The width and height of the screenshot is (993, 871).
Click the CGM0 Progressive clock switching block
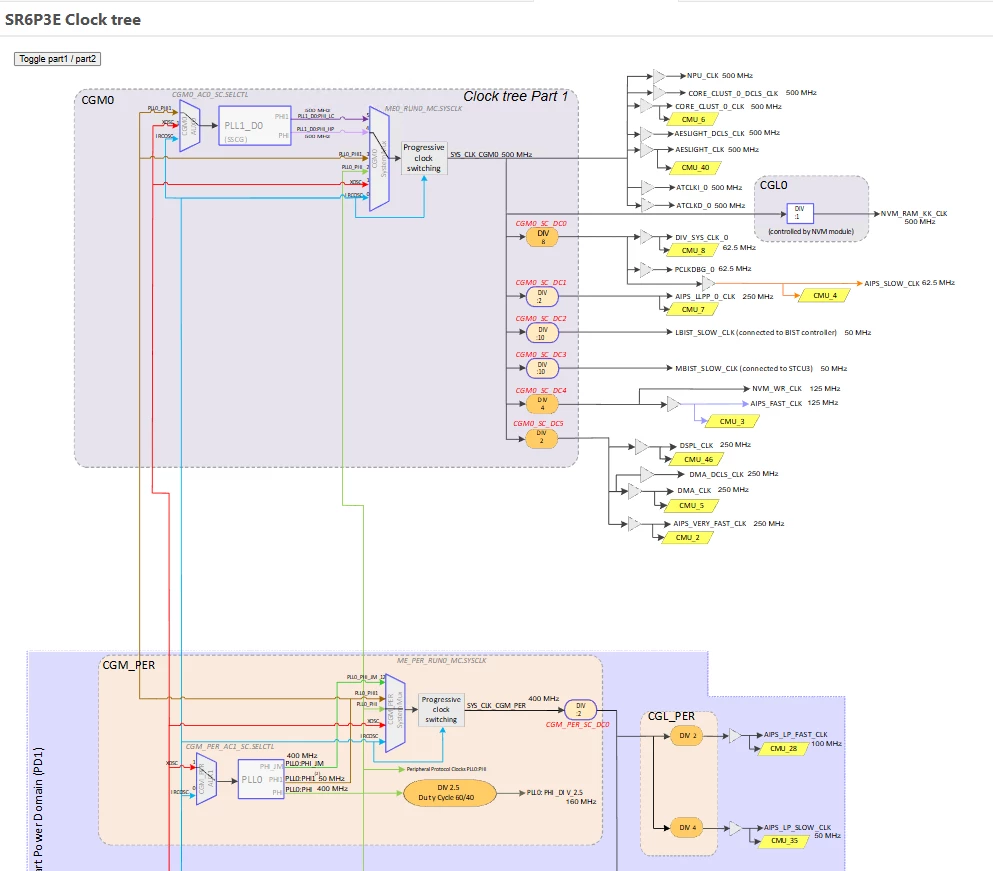[424, 158]
